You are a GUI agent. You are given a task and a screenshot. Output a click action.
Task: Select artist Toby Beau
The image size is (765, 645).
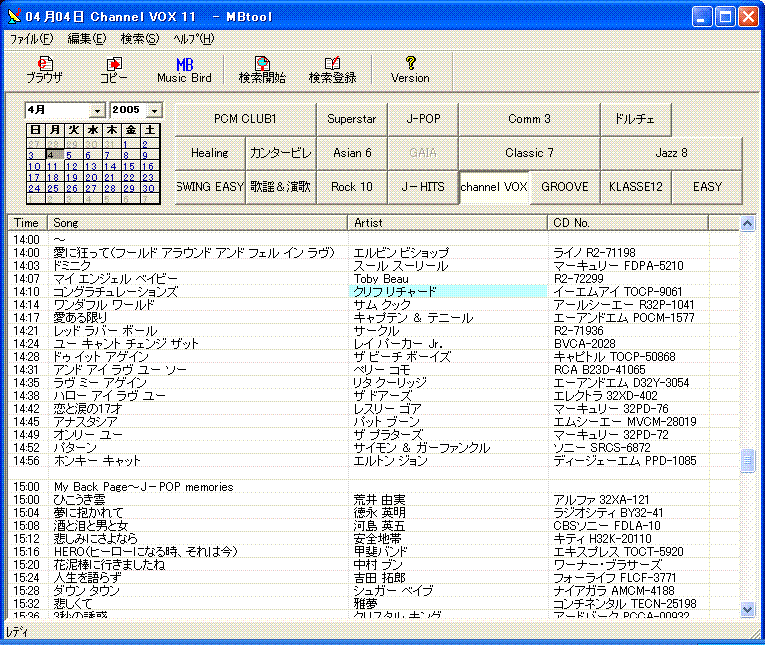[x=381, y=279]
